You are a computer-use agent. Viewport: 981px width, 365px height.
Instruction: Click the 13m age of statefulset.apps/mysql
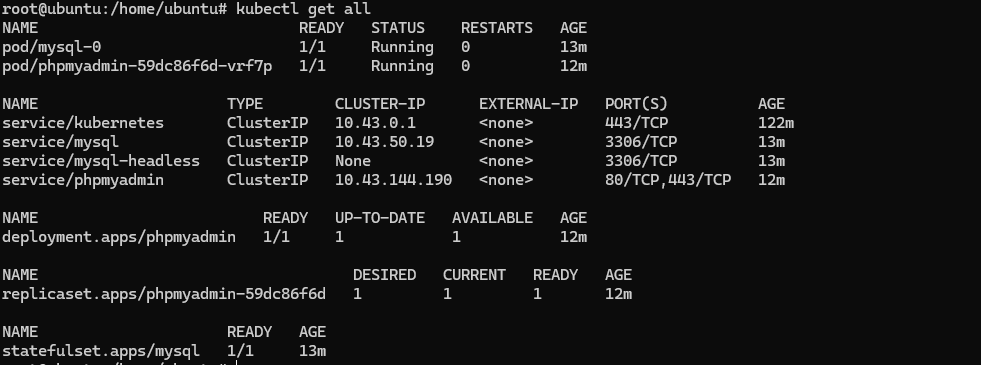tap(313, 351)
